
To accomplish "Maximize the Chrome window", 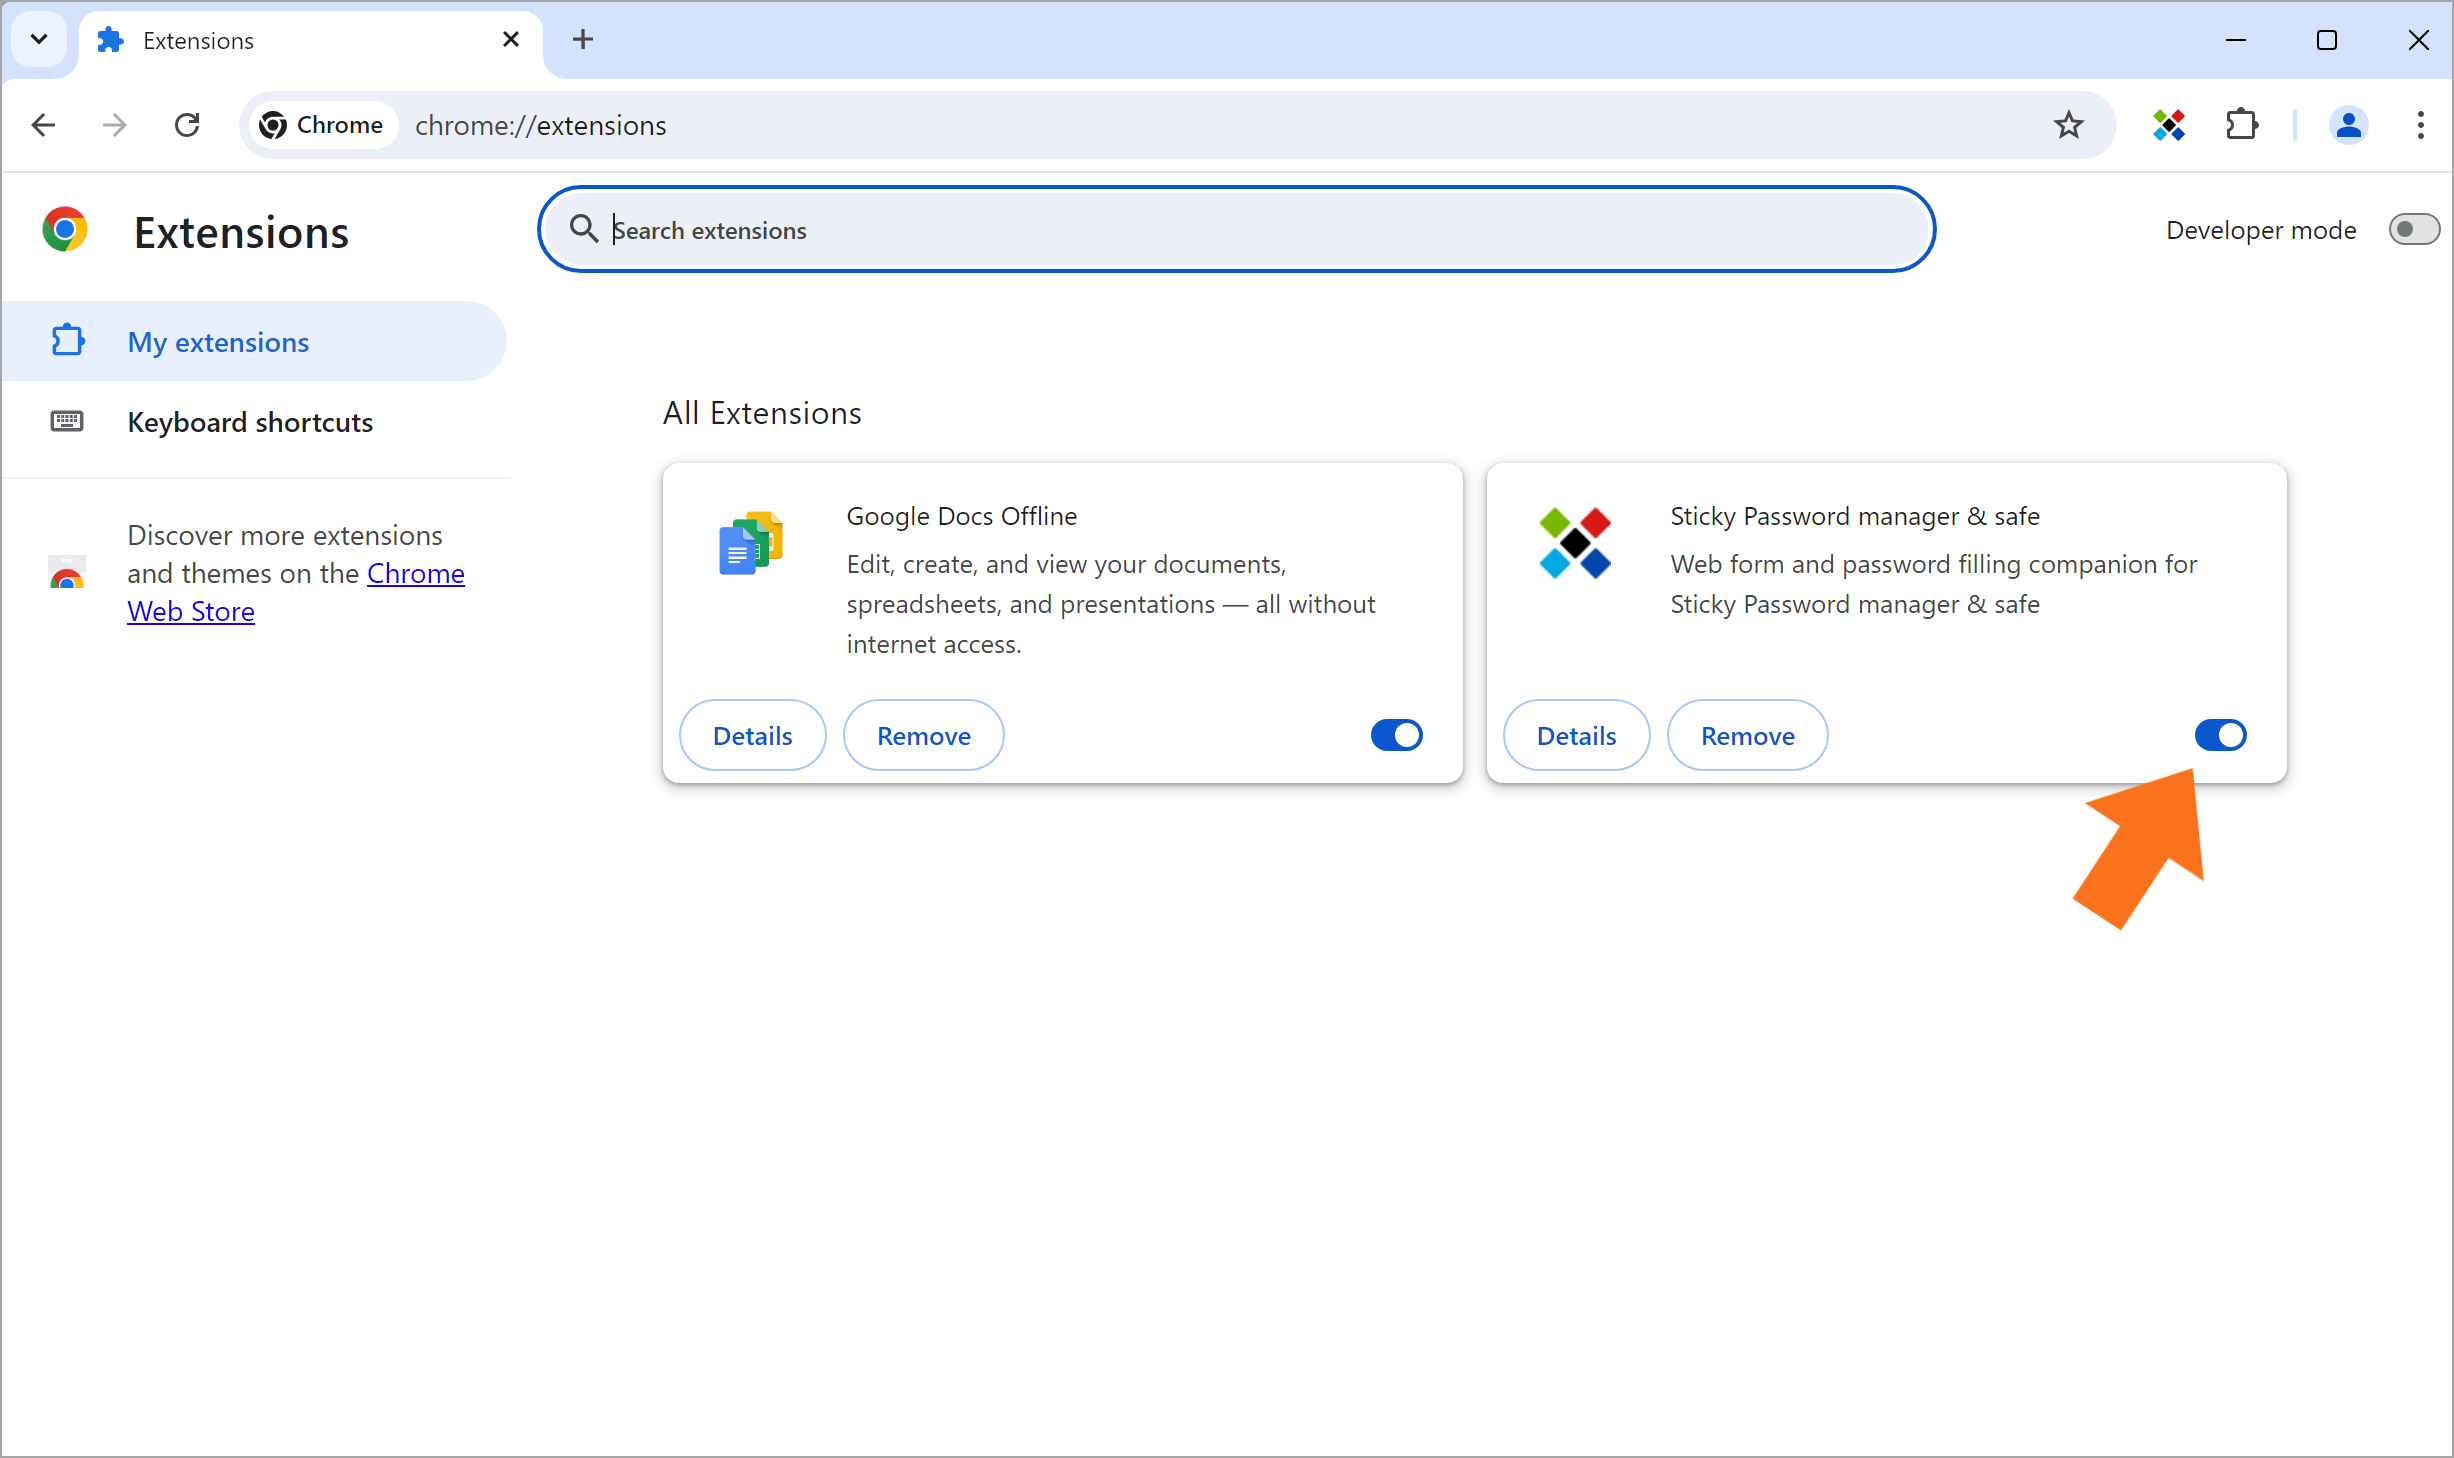I will point(2327,40).
